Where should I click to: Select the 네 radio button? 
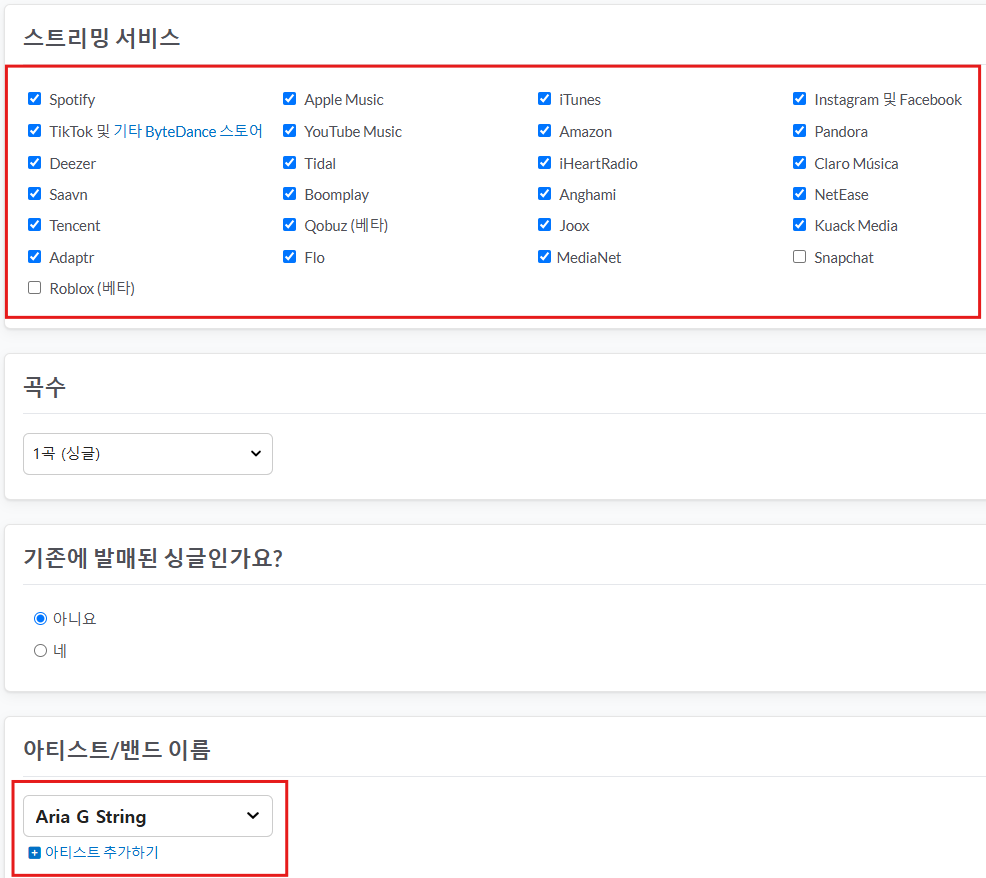pyautogui.click(x=40, y=650)
